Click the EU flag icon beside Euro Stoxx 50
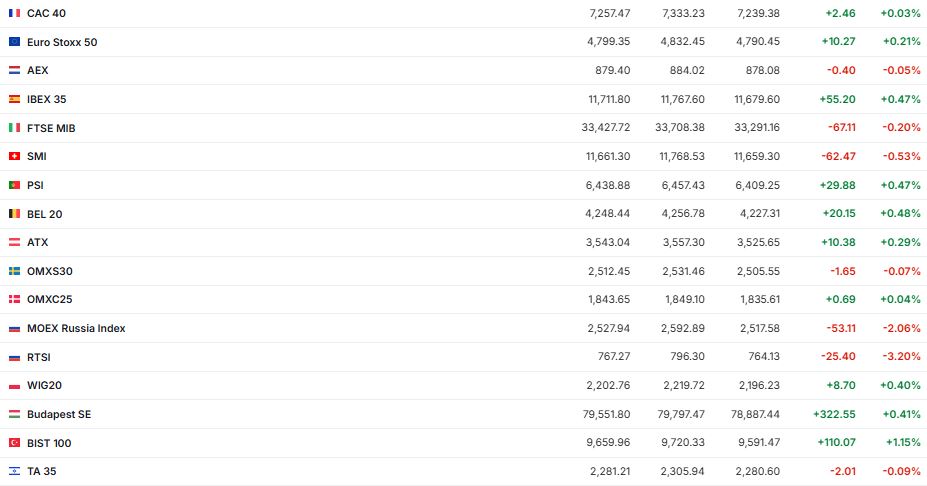This screenshot has height=486, width=927. click(14, 42)
